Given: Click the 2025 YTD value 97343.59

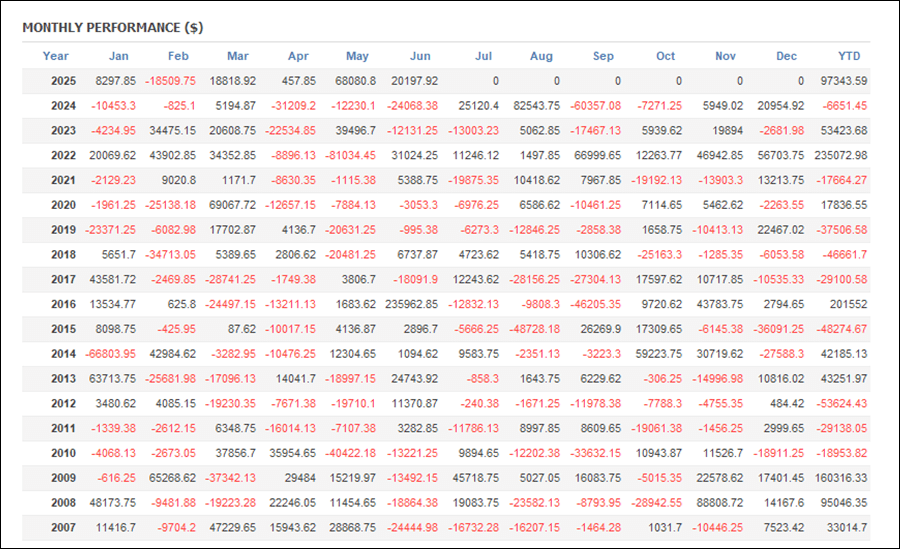Looking at the screenshot, I should point(844,81).
